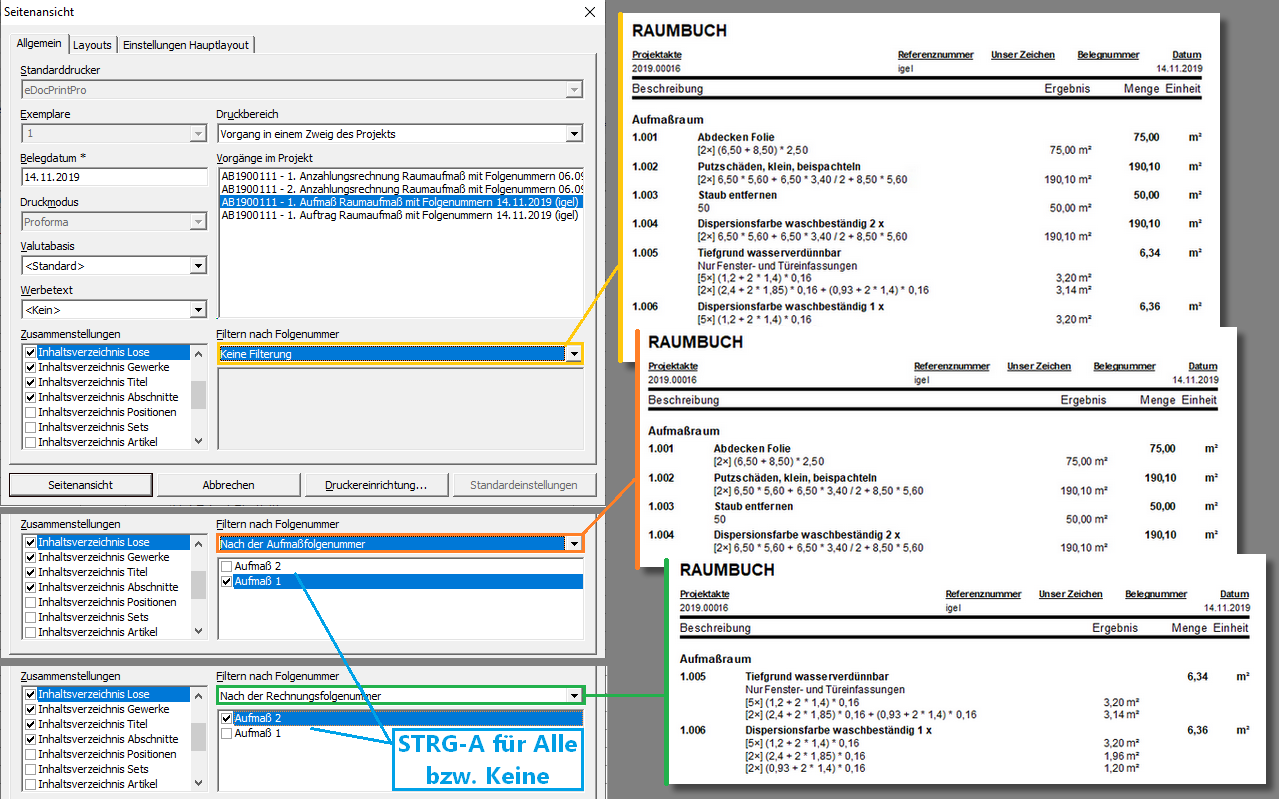Viewport: 1279px width, 799px height.
Task: Uncheck Aufmaß 1 under the Aufmaßfolgenummer filter
Action: [226, 582]
